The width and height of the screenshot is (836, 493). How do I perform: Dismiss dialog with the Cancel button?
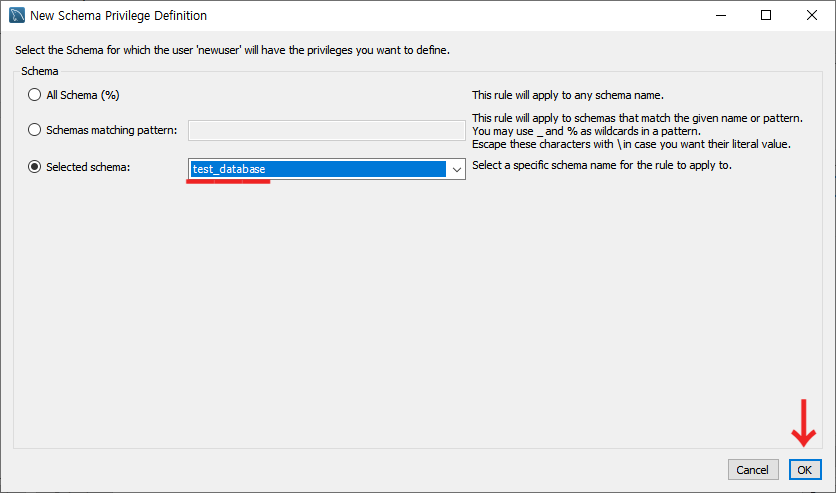pos(753,470)
